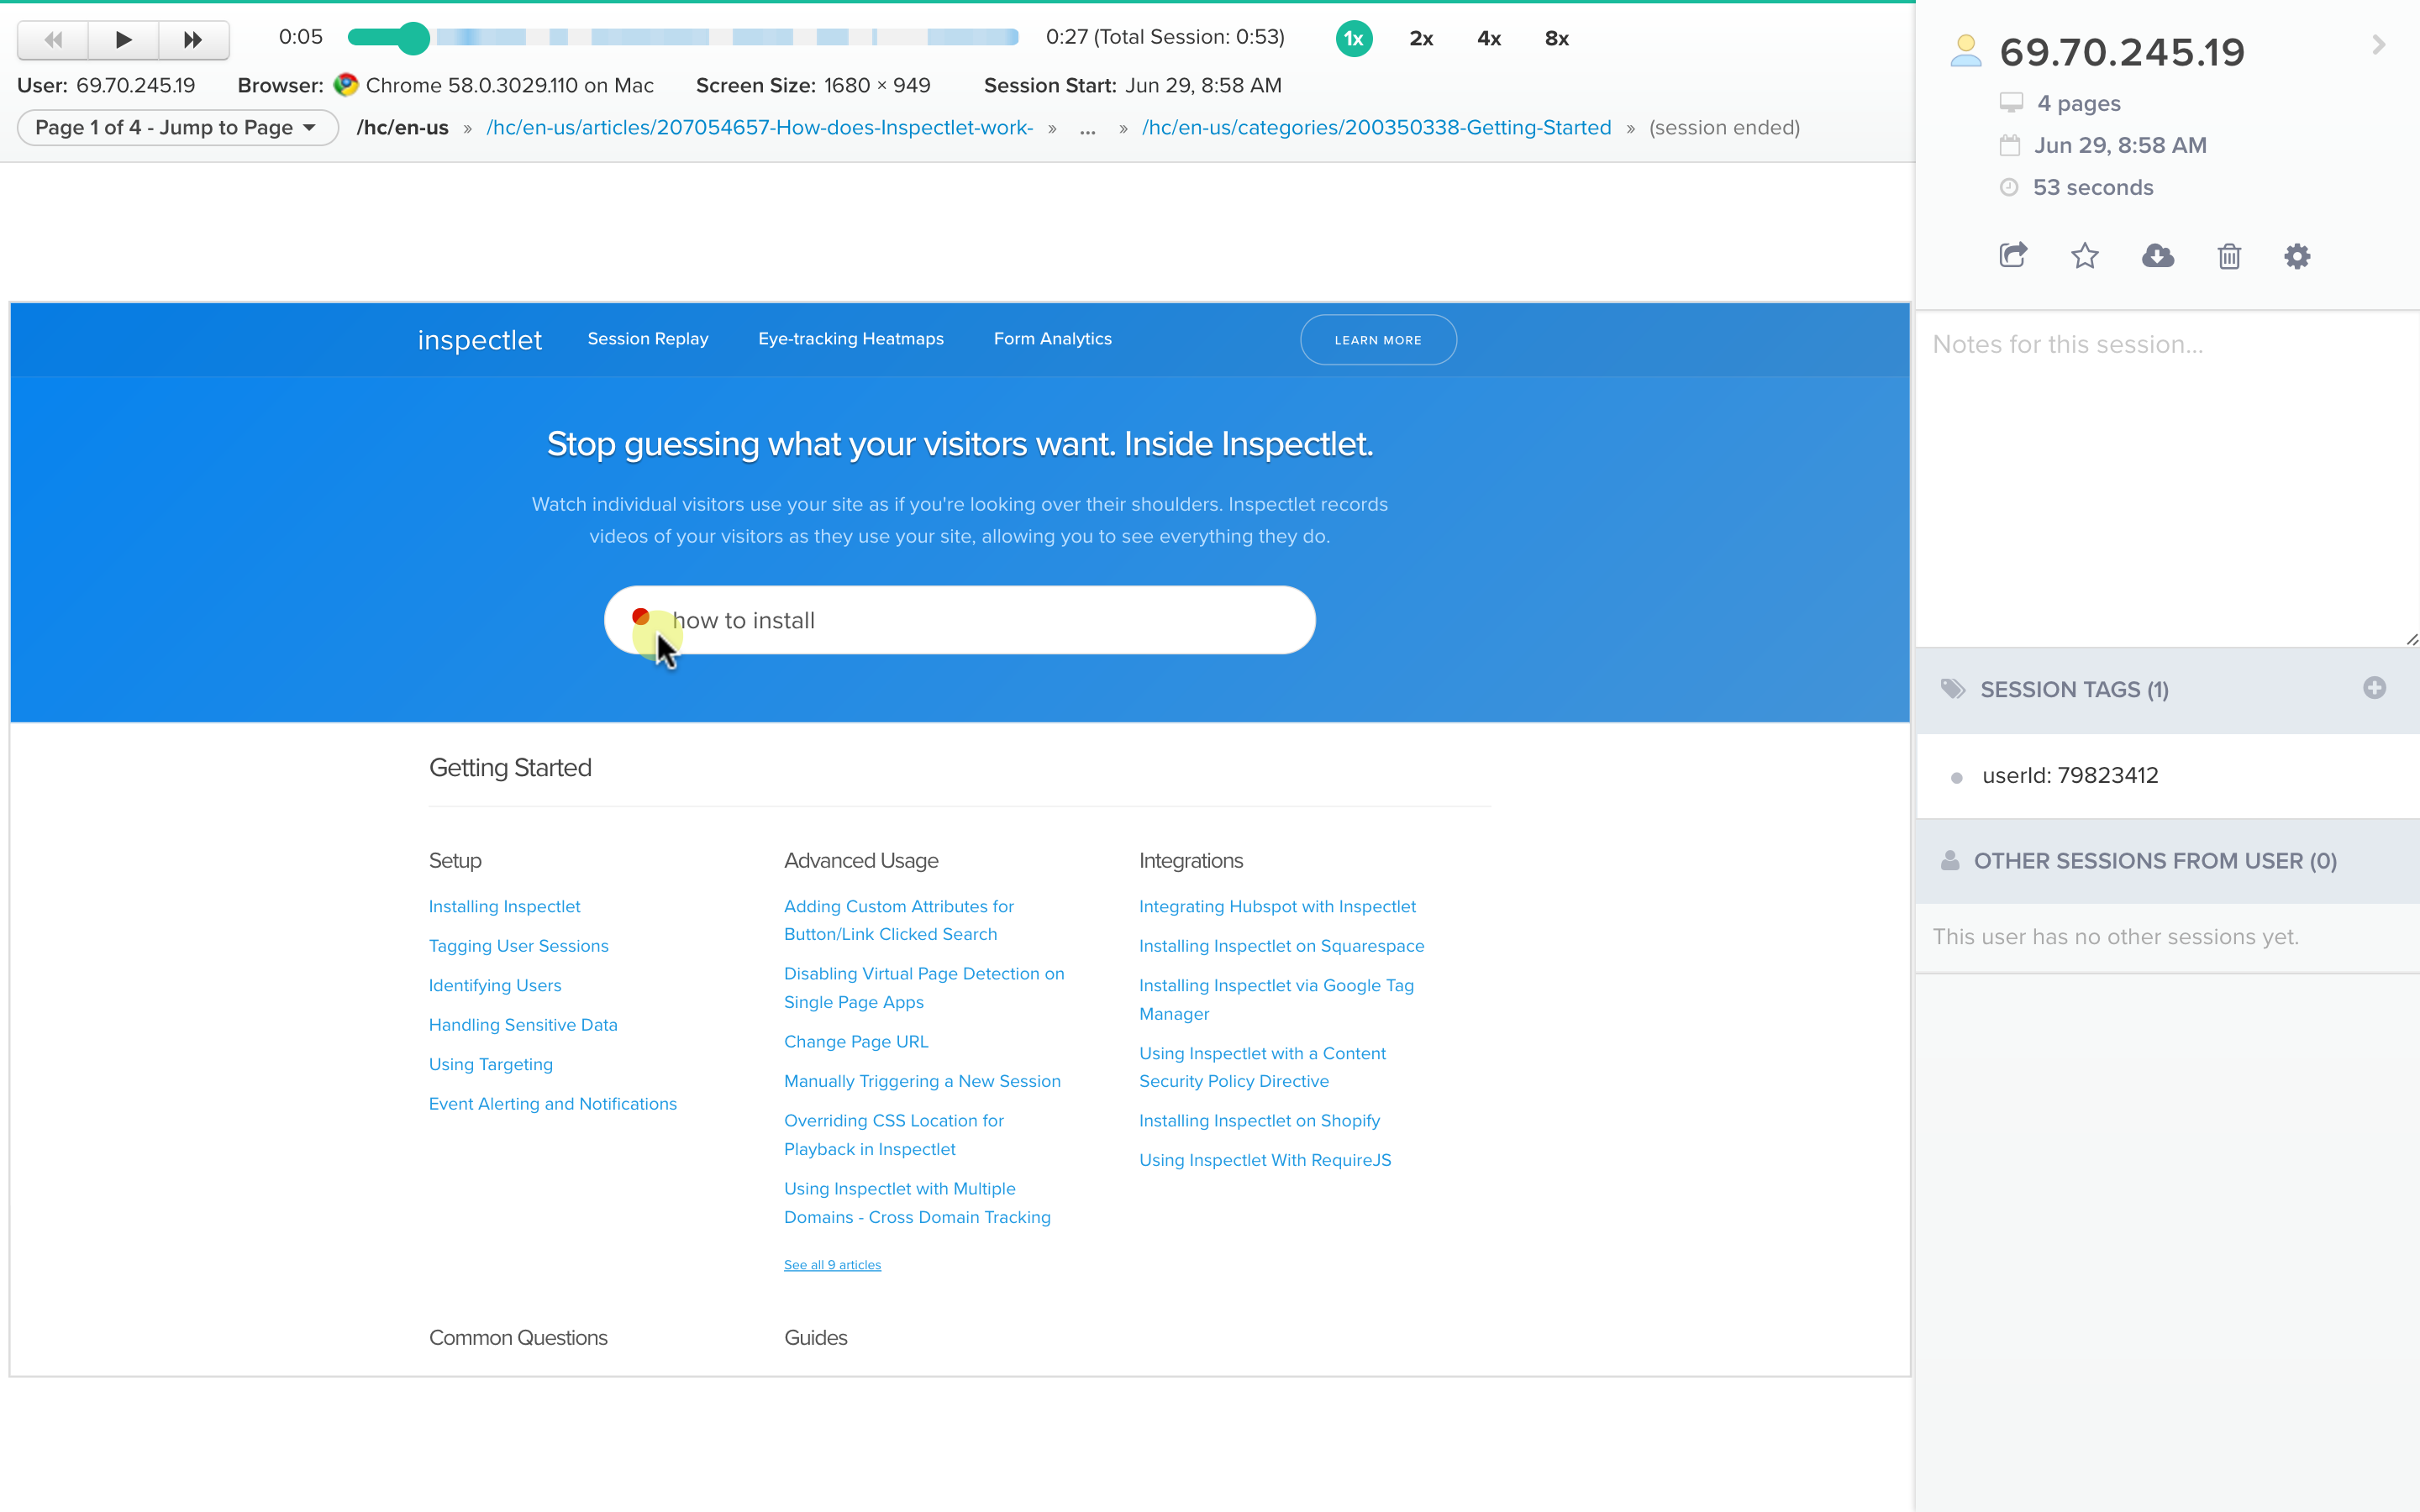Viewport: 2420px width, 1512px height.
Task: Open Adding Custom Attributes article
Action: tap(898, 920)
